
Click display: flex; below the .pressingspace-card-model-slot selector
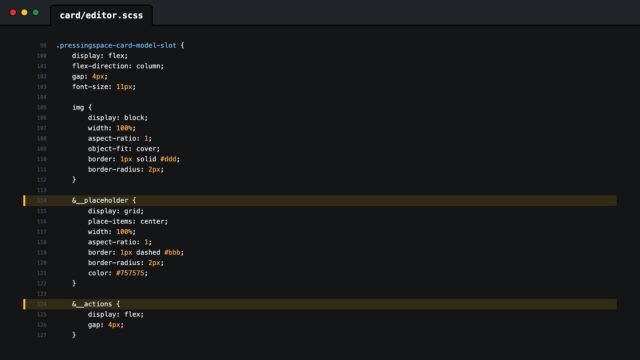point(100,56)
